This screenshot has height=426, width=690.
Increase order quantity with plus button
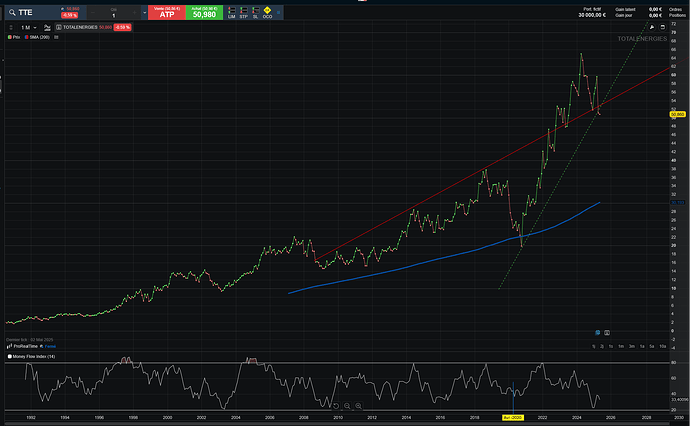click(134, 13)
